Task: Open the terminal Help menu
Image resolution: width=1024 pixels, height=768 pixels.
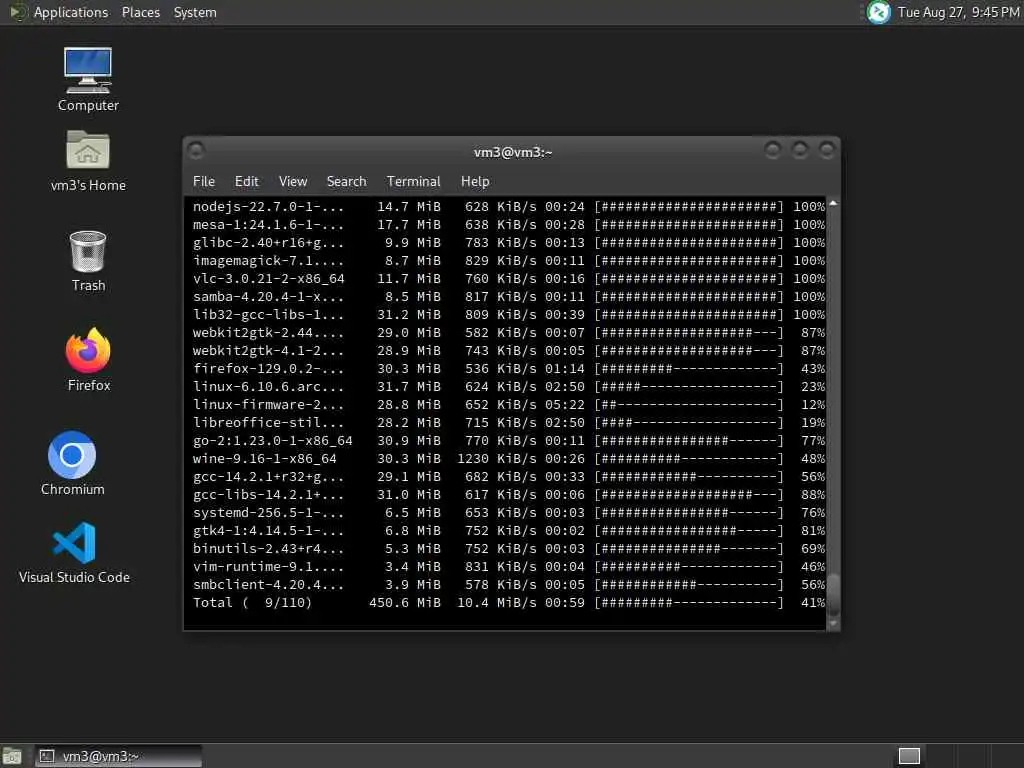Action: tap(475, 182)
